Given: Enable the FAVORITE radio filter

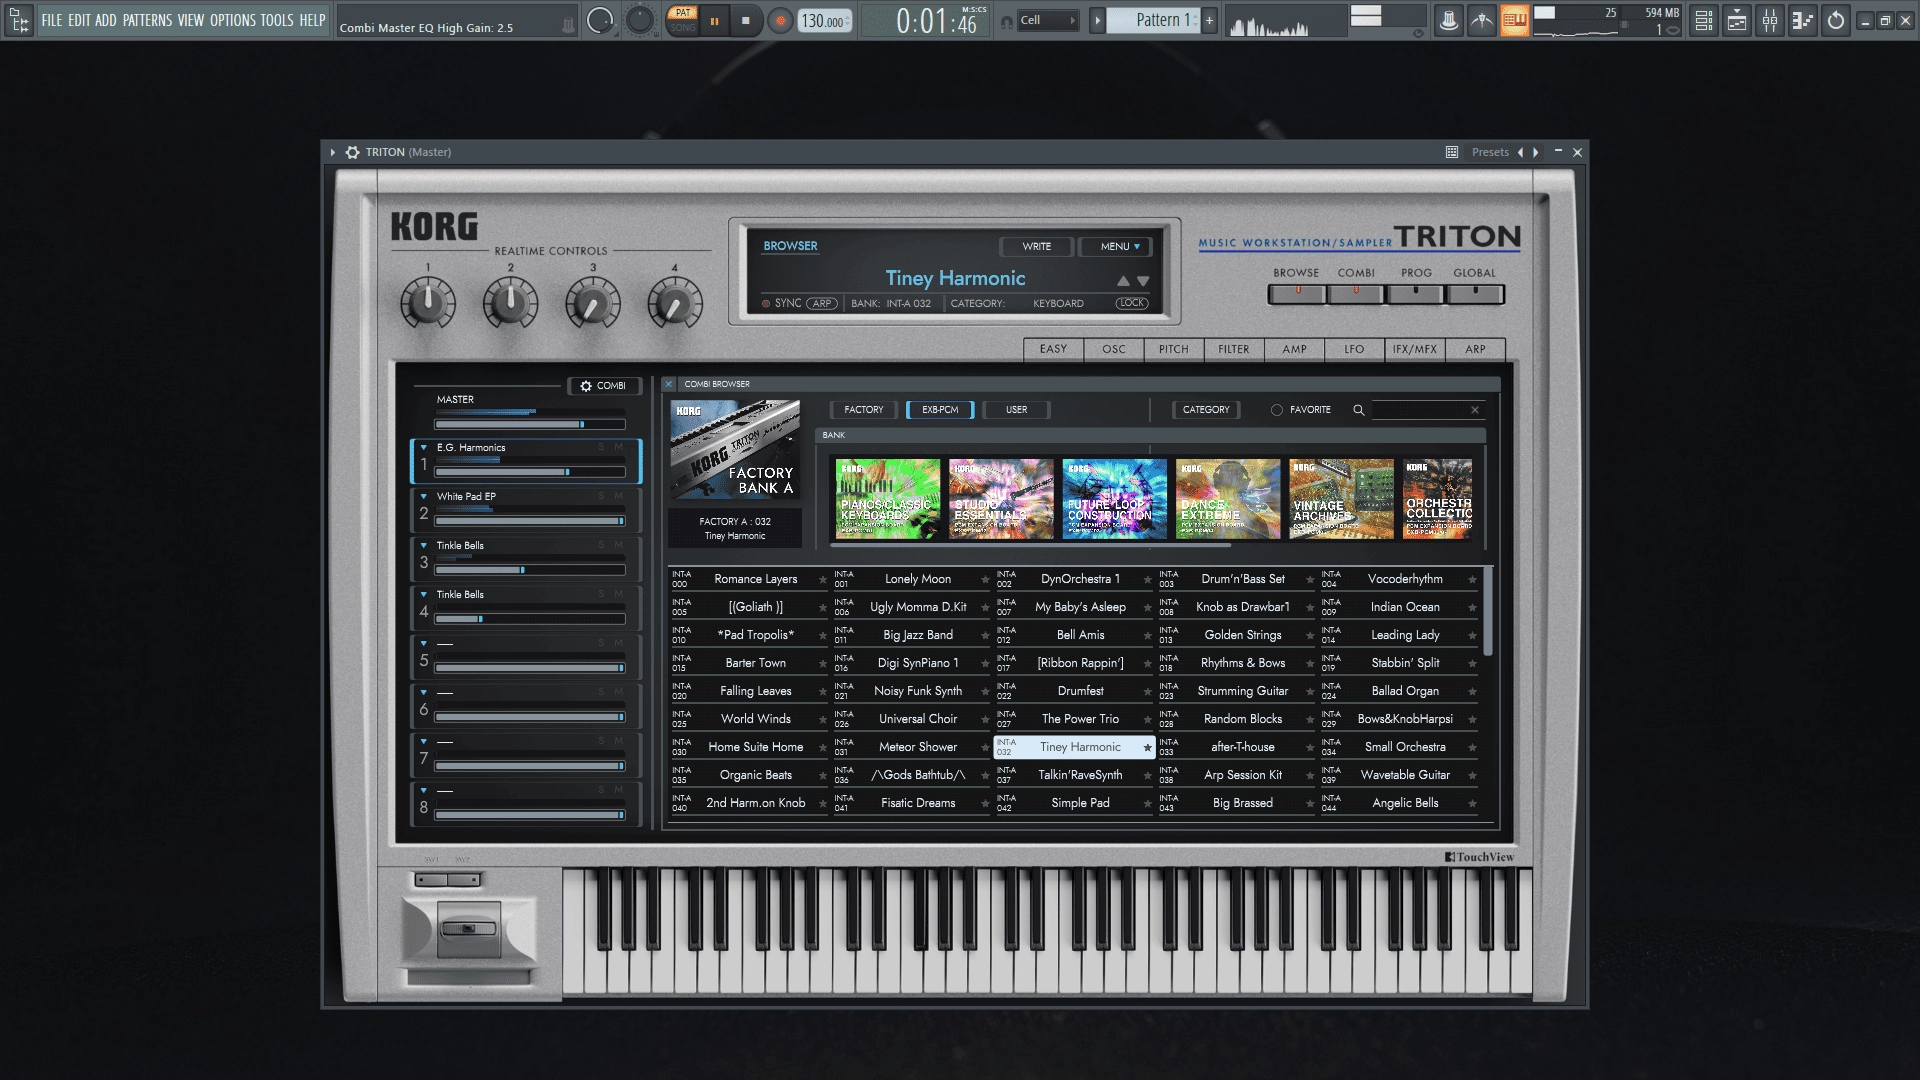Looking at the screenshot, I should pos(1277,410).
